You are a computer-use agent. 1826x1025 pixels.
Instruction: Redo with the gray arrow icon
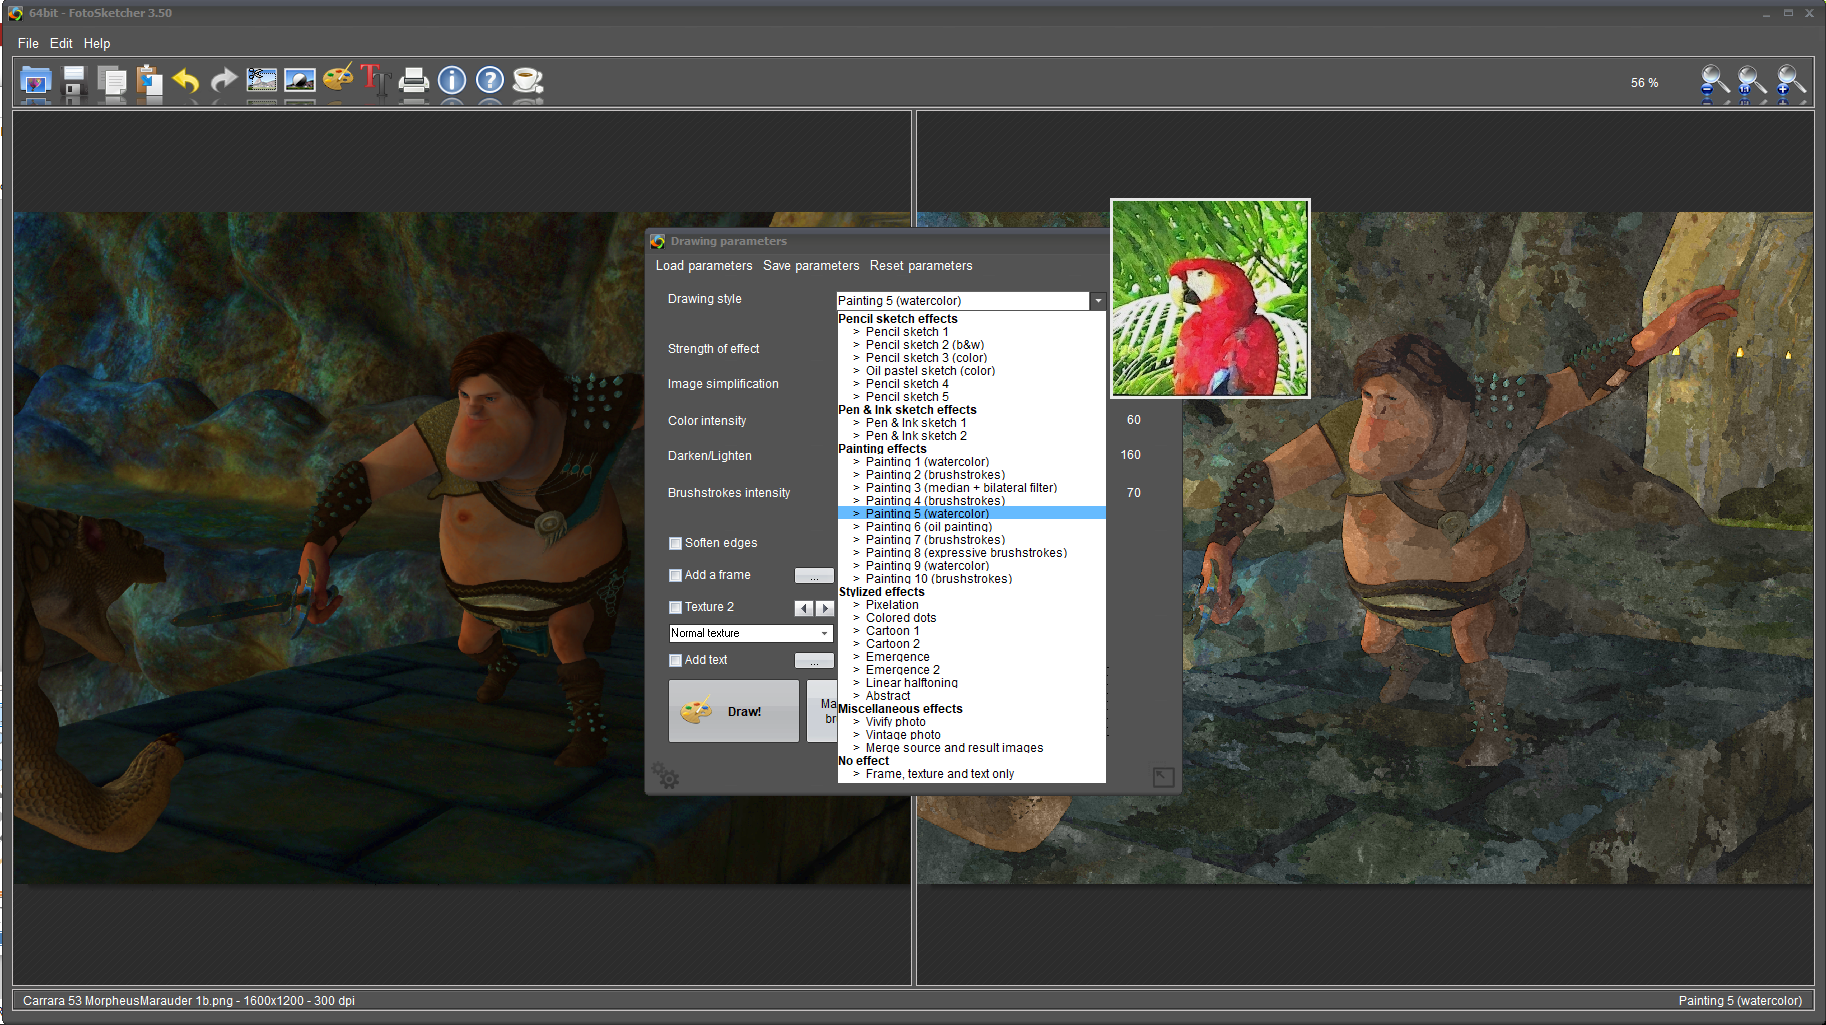click(224, 81)
